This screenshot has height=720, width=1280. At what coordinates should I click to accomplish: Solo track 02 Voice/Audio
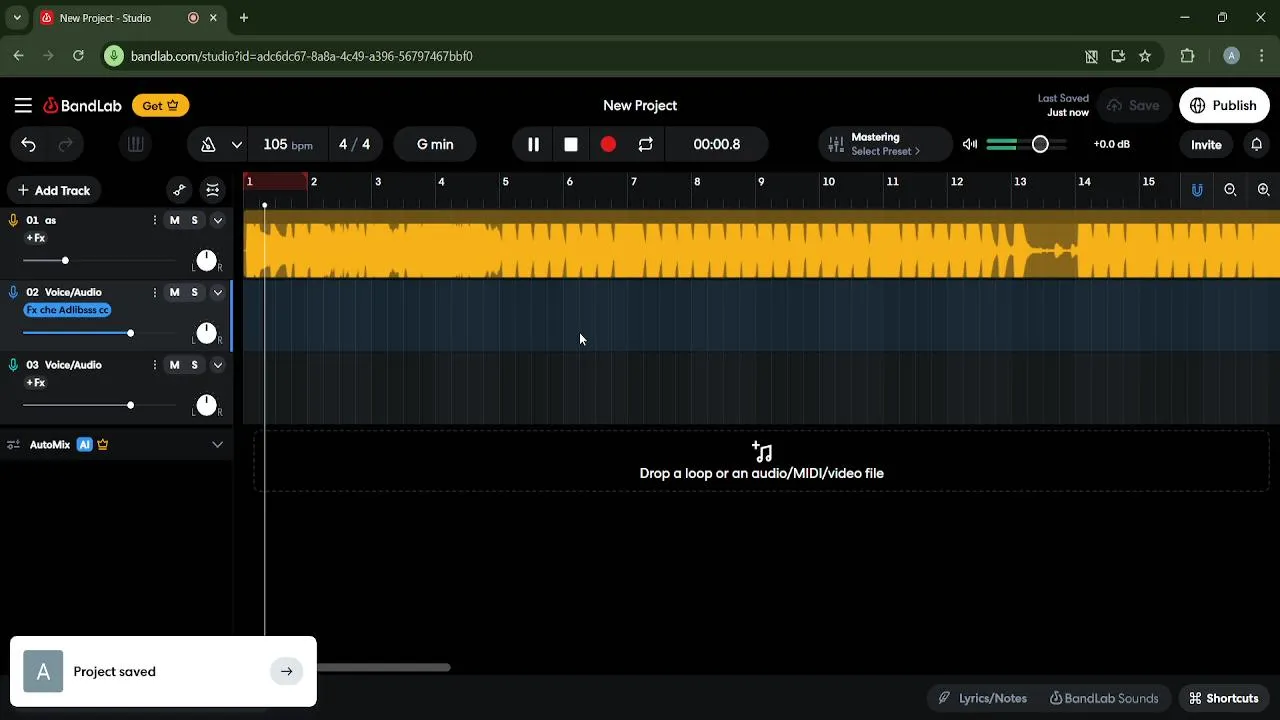[195, 292]
